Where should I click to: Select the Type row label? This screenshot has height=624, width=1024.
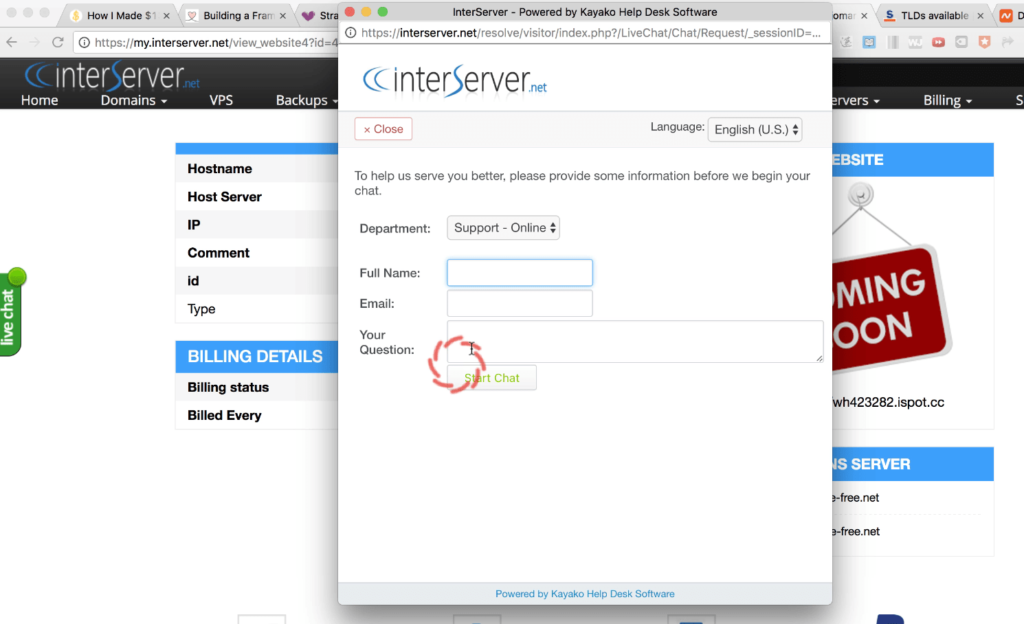(x=201, y=309)
